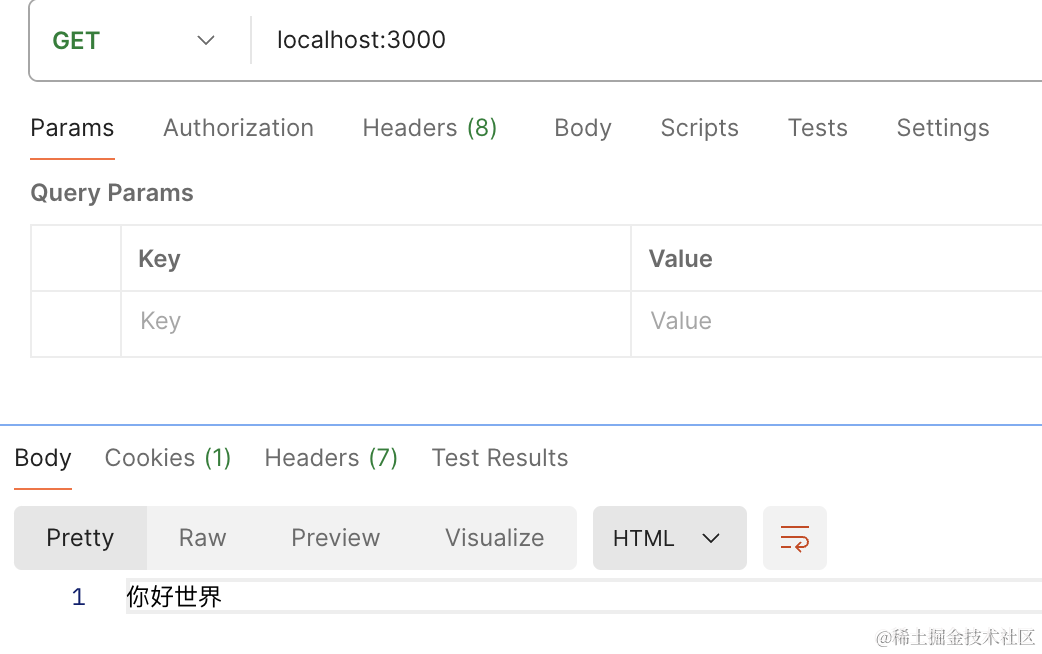Screen dimensions: 1042x654
Task: Open the Scripts tab
Action: [699, 128]
